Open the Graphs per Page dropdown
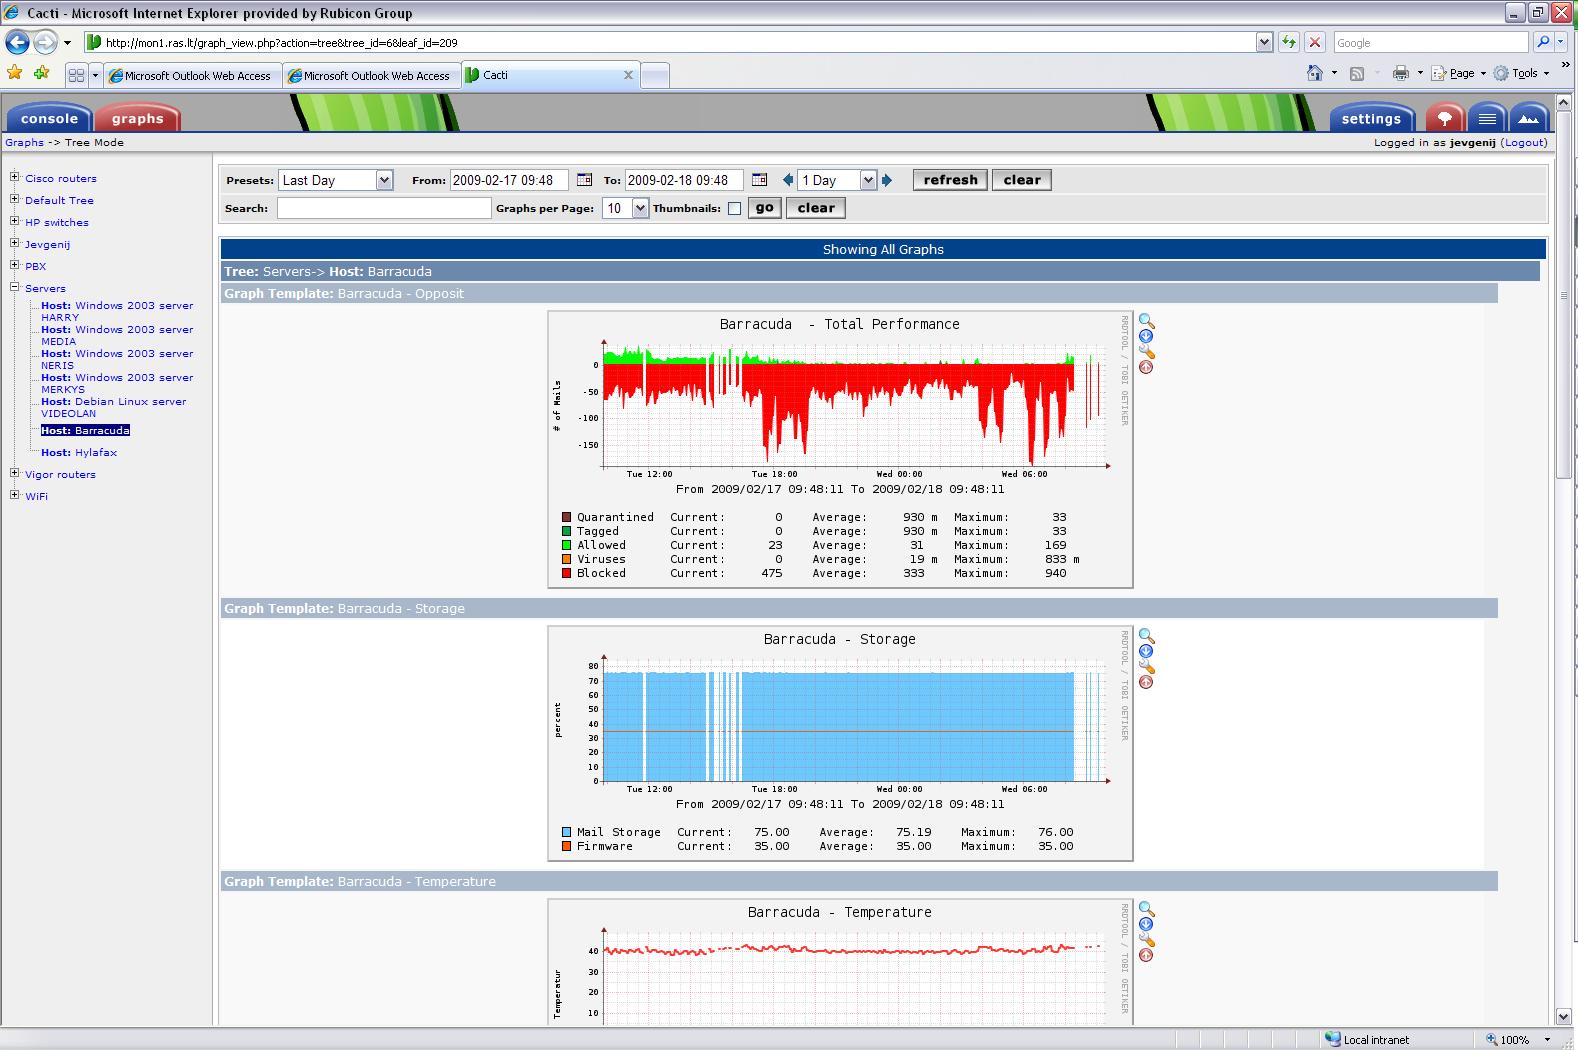The height and width of the screenshot is (1050, 1578). [x=625, y=208]
